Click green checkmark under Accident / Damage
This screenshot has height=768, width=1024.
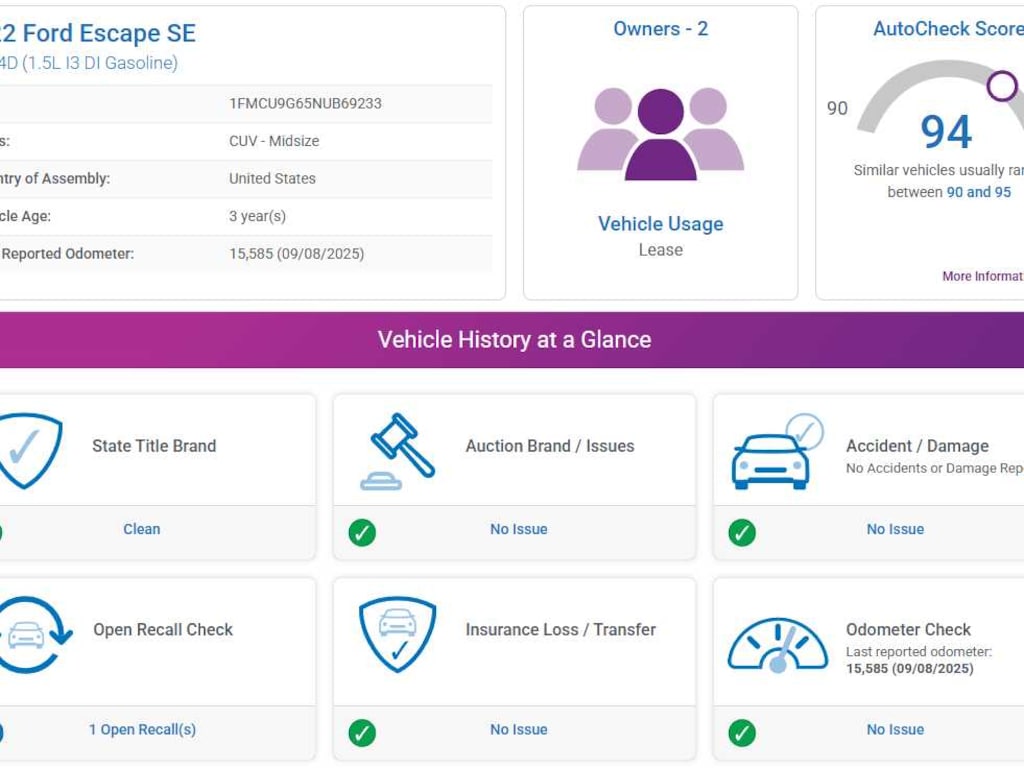(x=741, y=532)
